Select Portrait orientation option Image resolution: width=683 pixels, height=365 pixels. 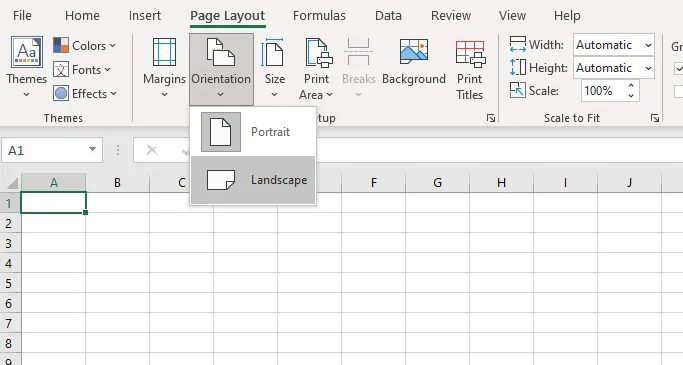[x=253, y=132]
